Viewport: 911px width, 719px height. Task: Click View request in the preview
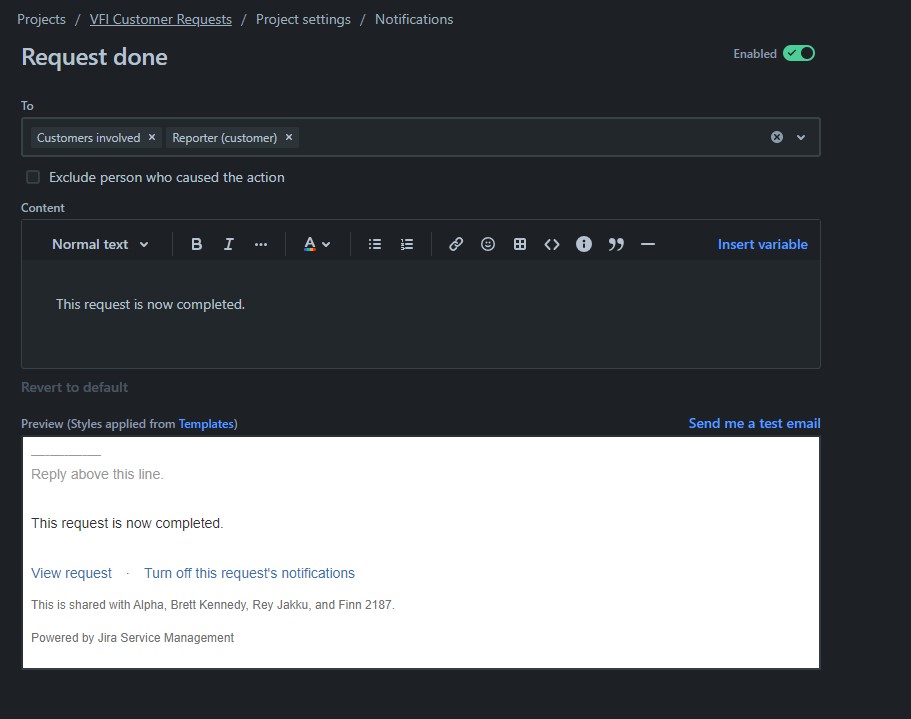[71, 573]
